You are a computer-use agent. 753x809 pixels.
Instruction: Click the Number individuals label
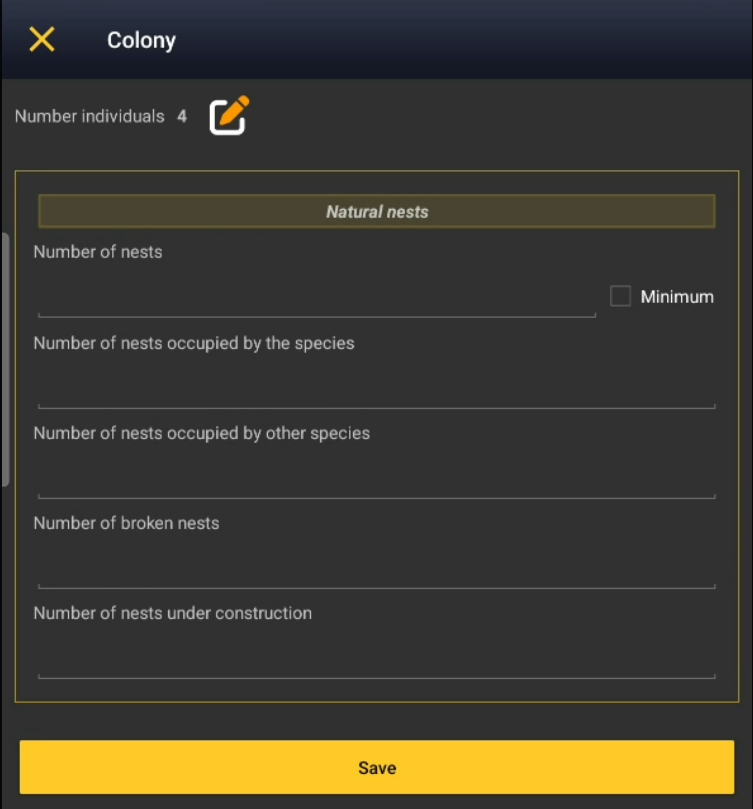tap(89, 117)
